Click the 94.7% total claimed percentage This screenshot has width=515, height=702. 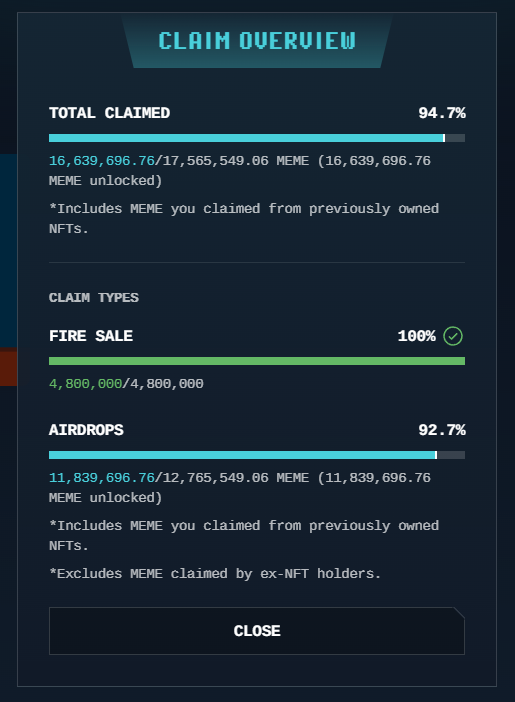(442, 113)
